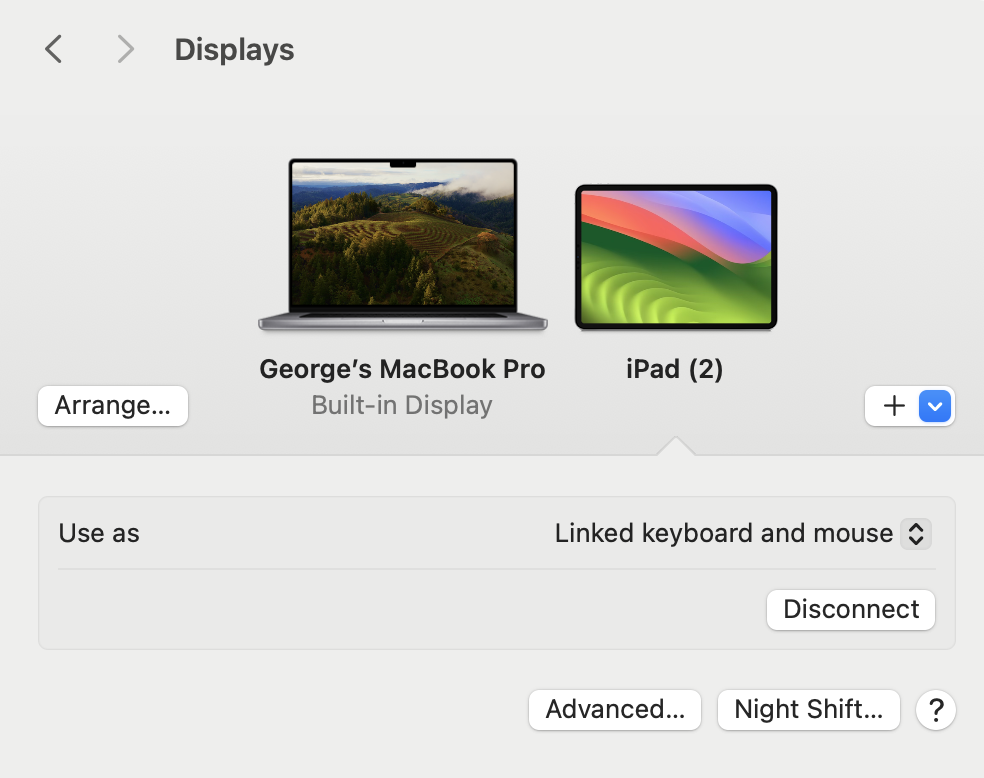
Task: Expand the blue chevron next to plus
Action: (x=935, y=406)
